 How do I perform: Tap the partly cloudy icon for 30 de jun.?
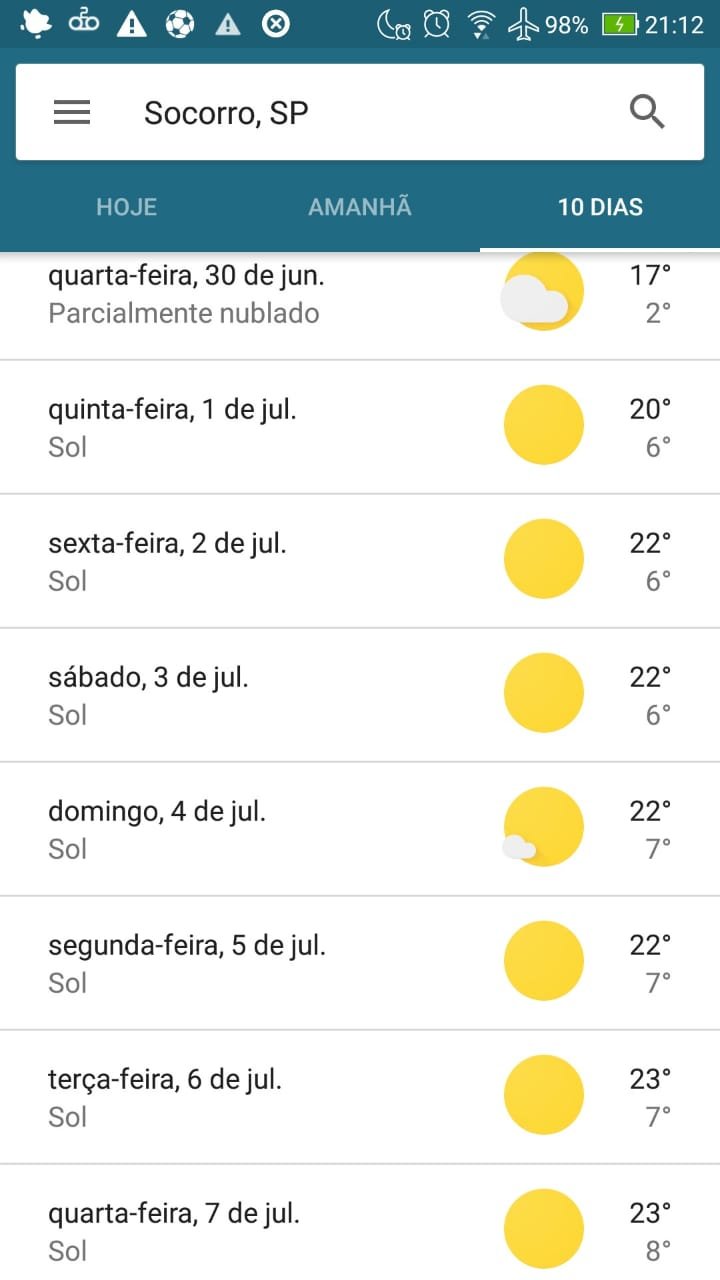pos(542,293)
